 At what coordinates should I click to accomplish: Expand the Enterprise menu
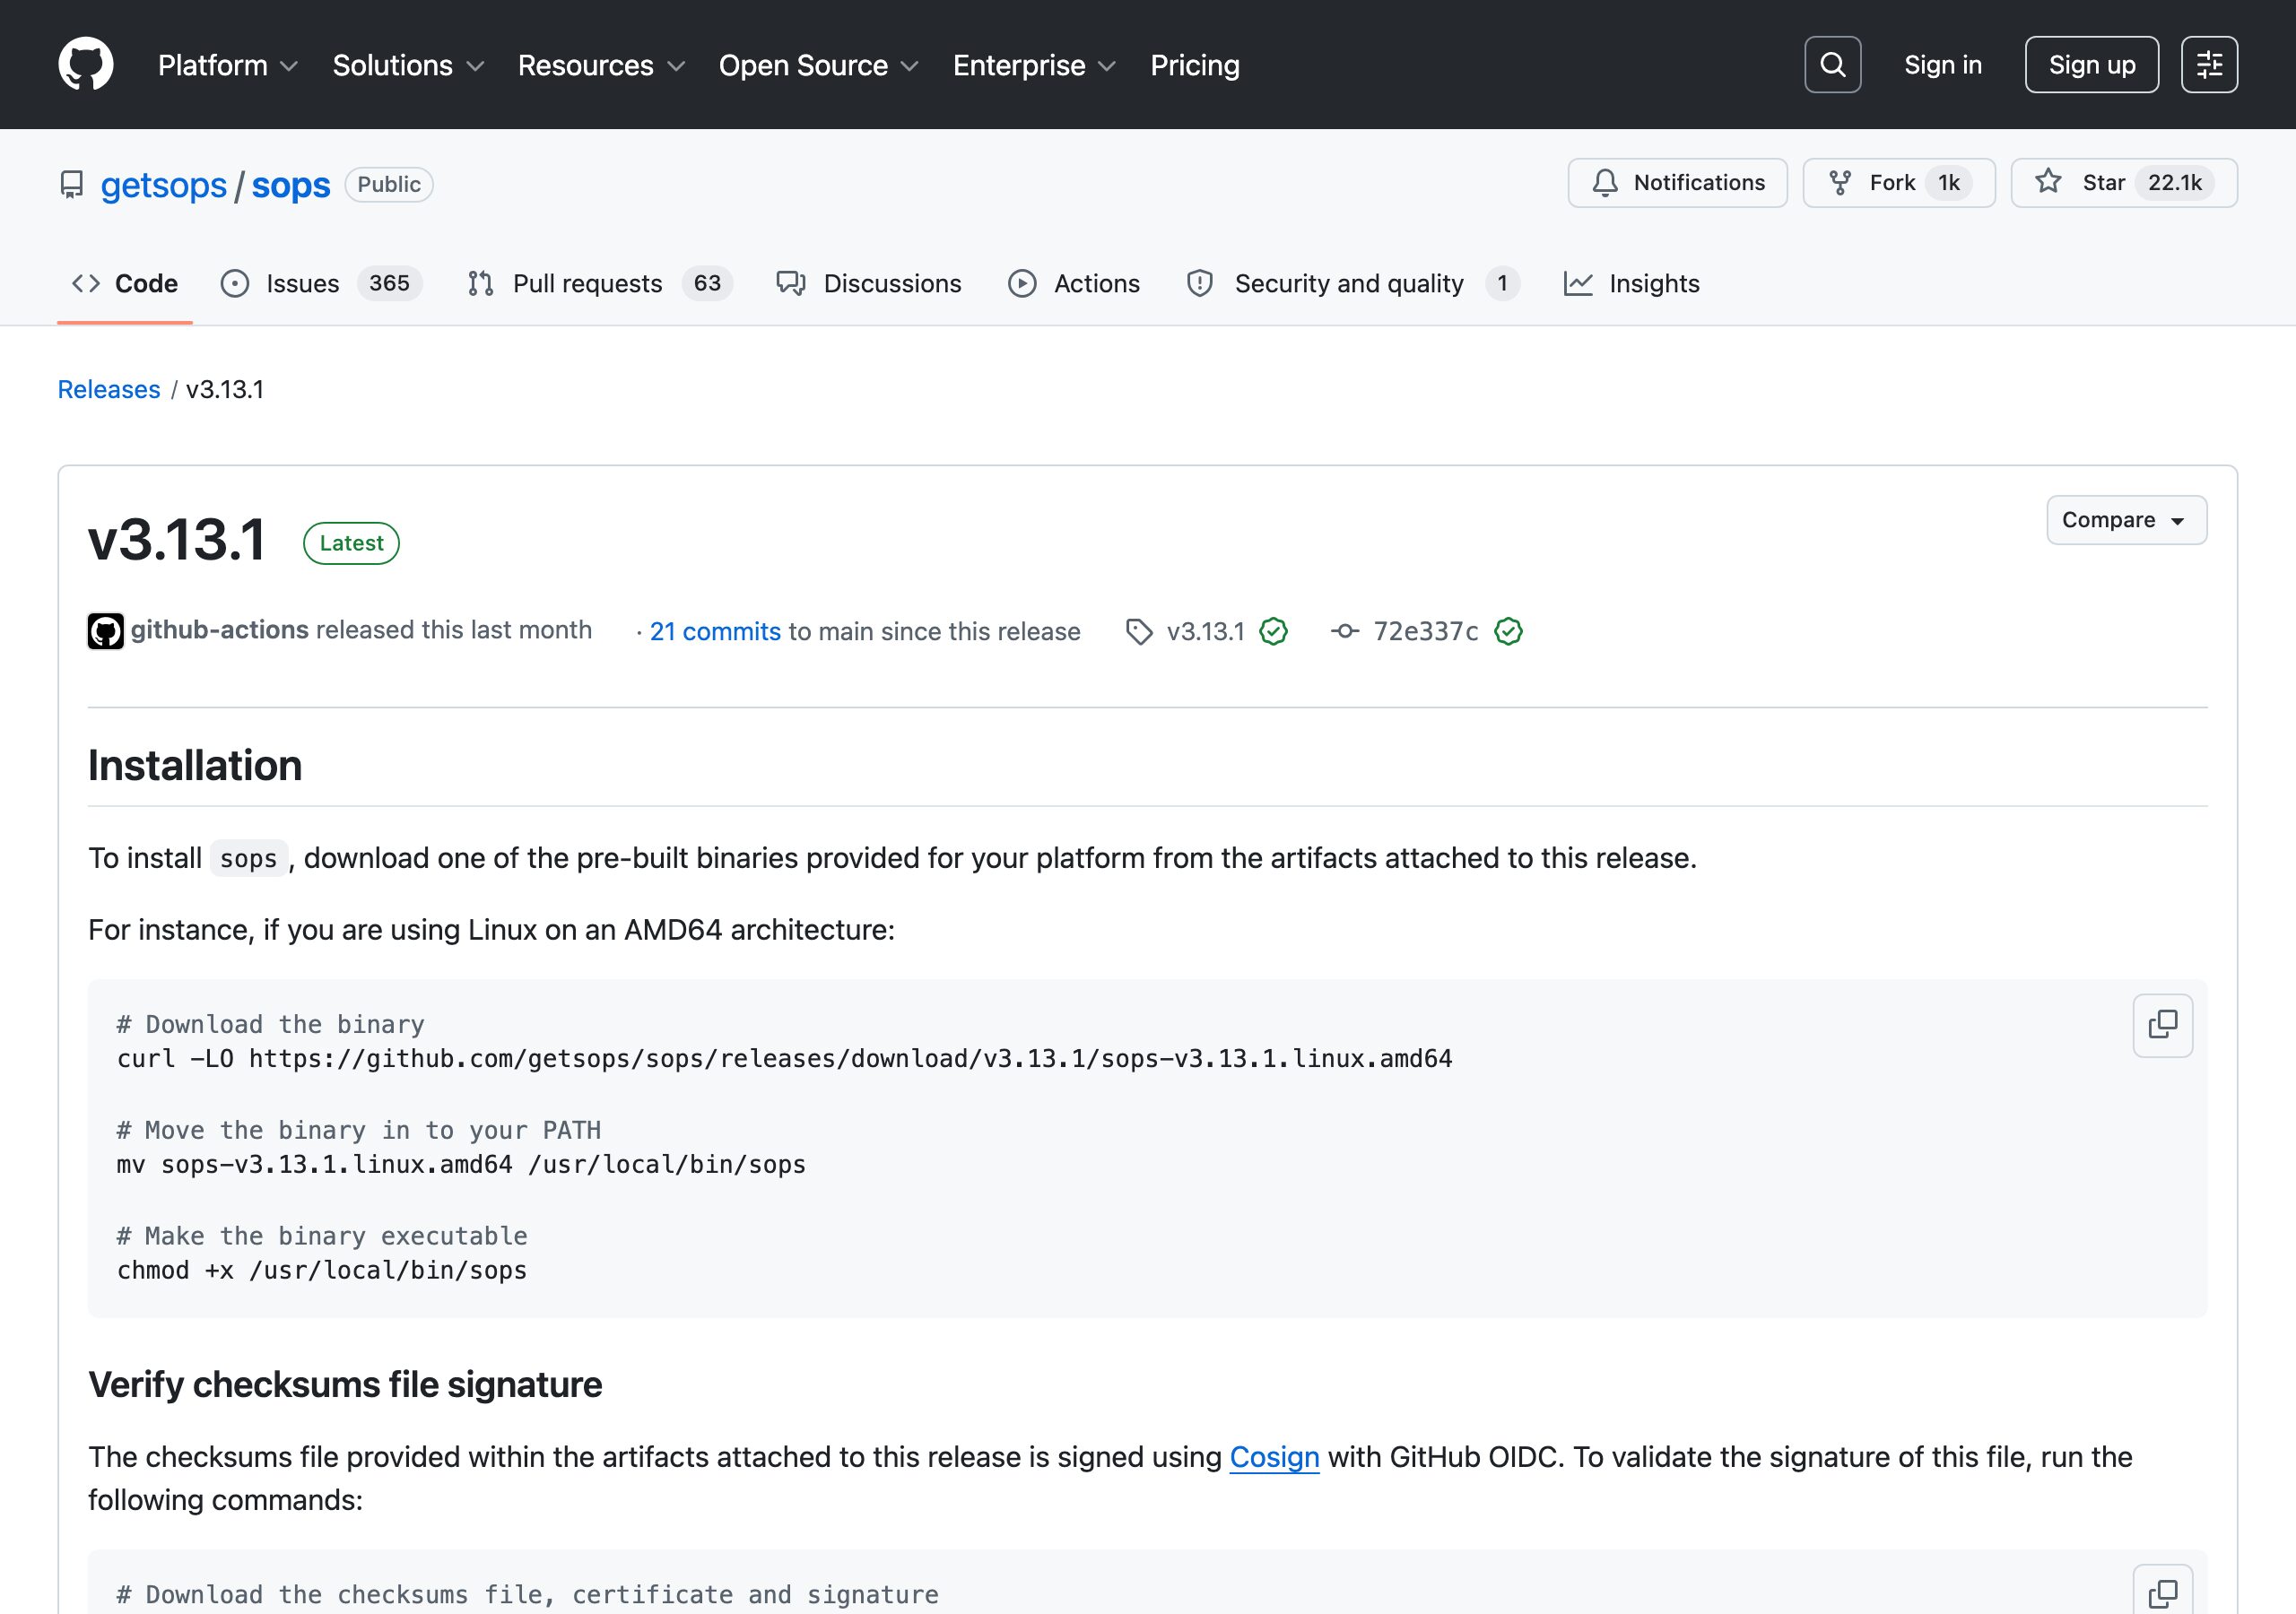pos(1035,65)
